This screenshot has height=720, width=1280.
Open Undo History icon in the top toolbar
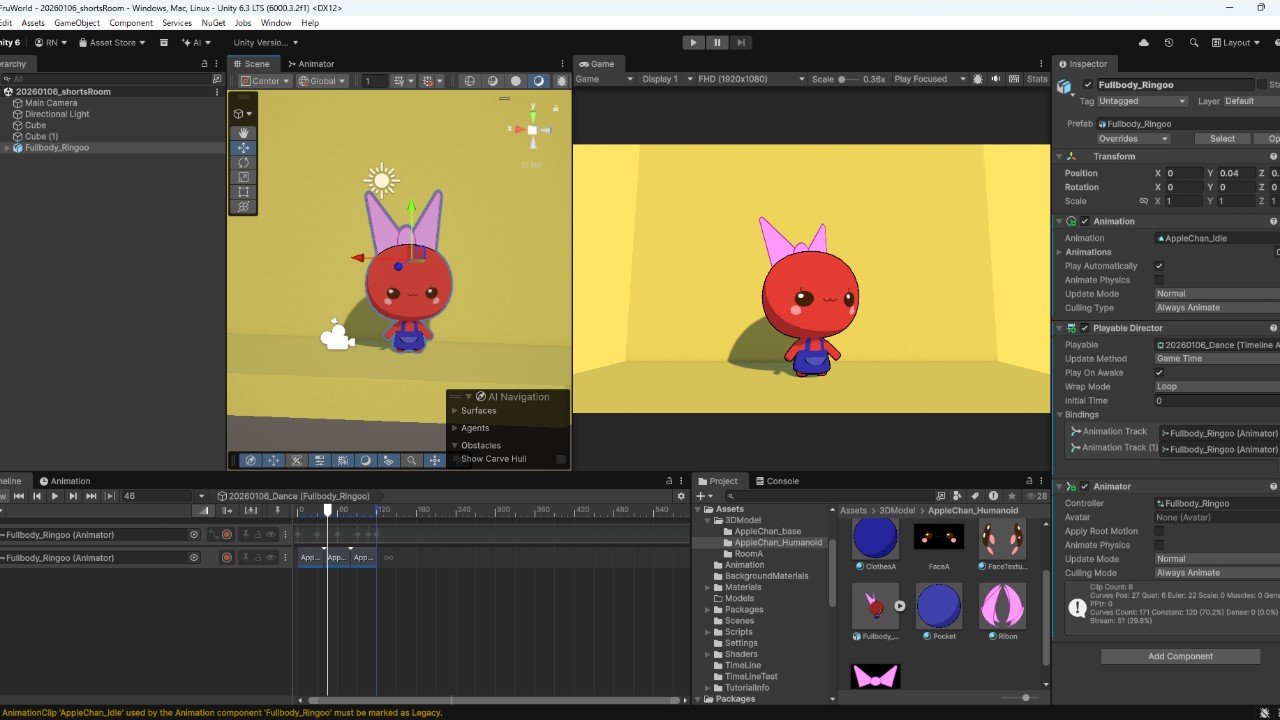pos(1169,42)
